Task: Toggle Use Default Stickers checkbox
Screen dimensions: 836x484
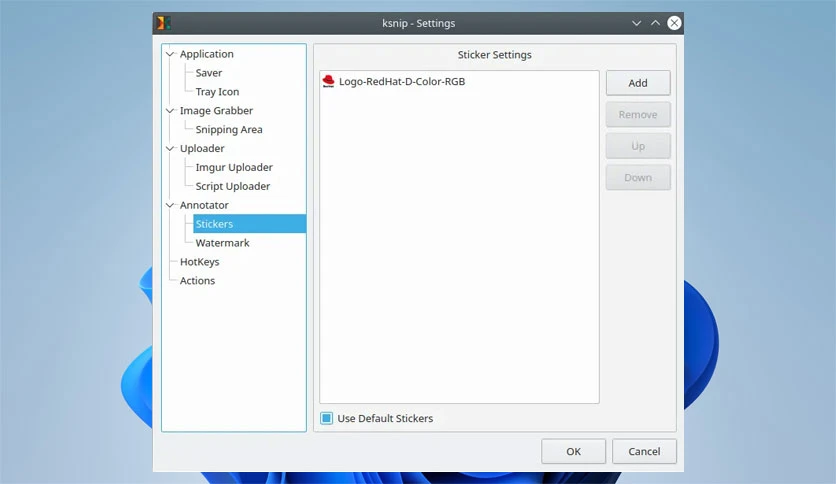Action: pos(326,418)
